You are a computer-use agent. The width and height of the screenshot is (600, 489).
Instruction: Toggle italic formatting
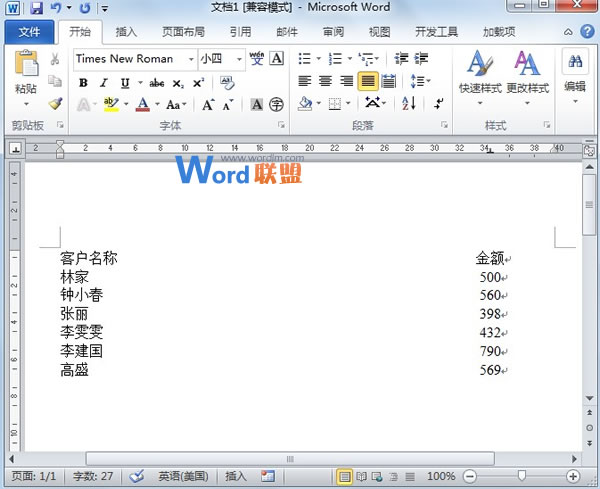(104, 83)
